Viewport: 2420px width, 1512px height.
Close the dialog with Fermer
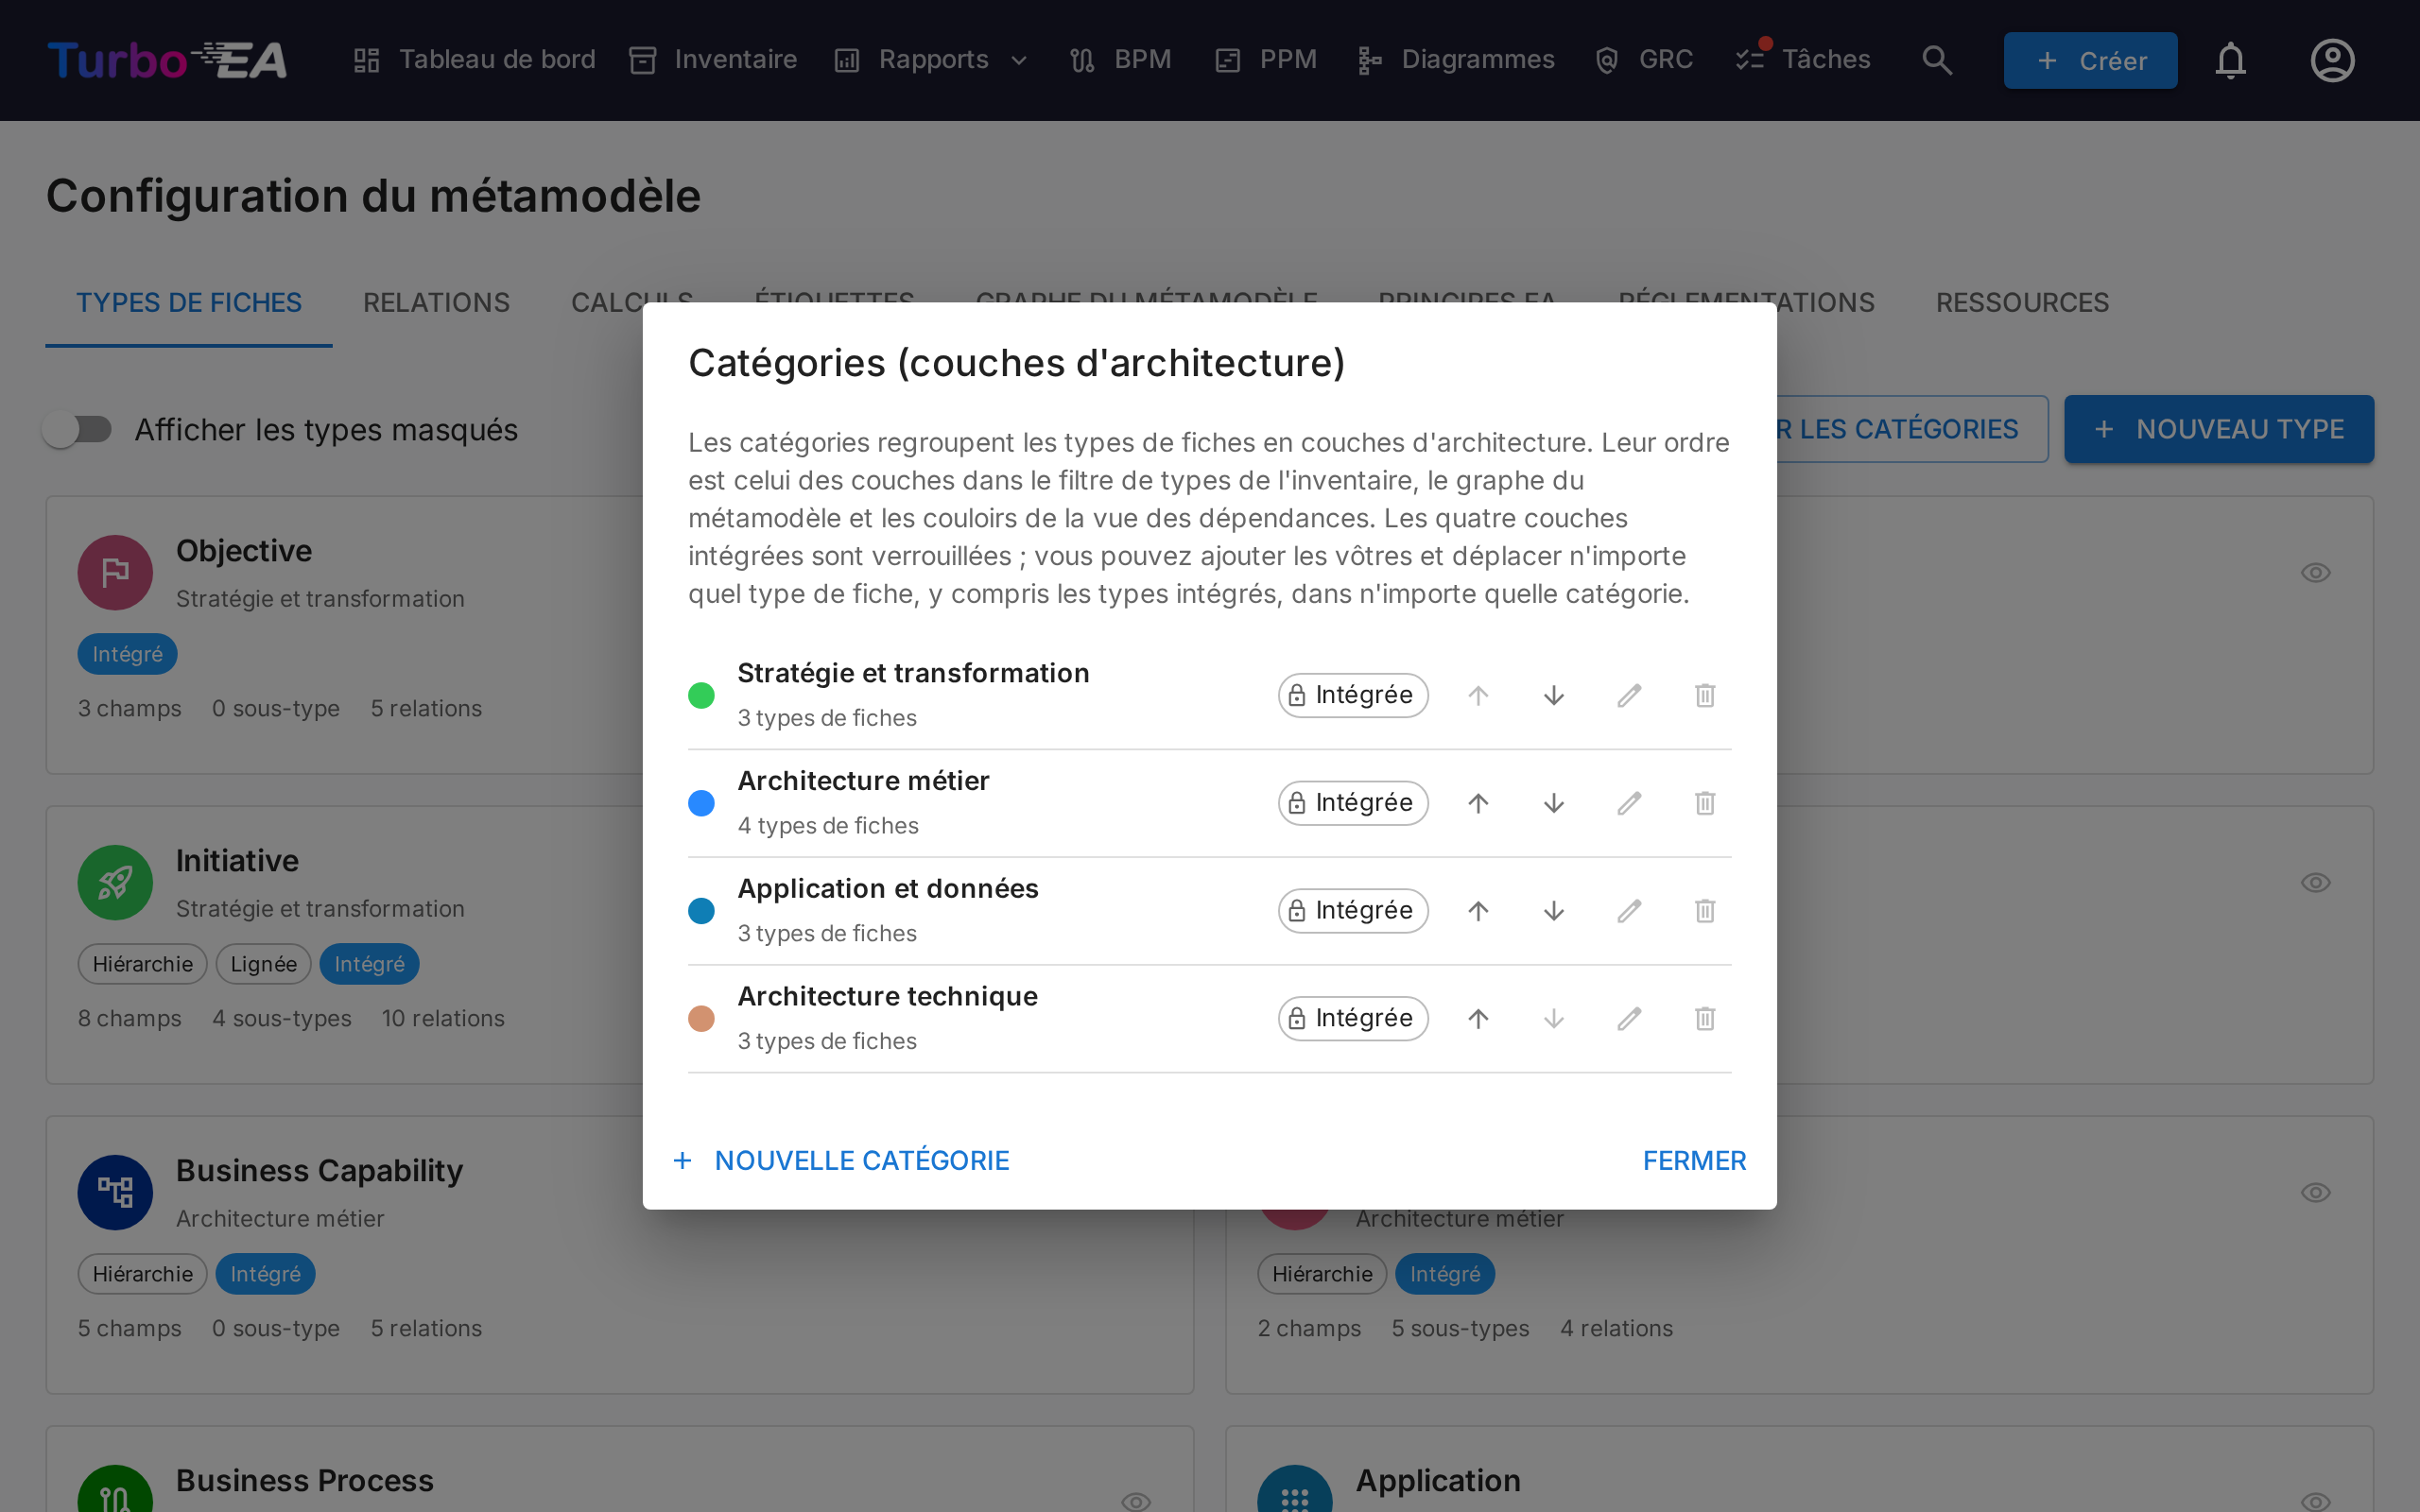pyautogui.click(x=1694, y=1160)
